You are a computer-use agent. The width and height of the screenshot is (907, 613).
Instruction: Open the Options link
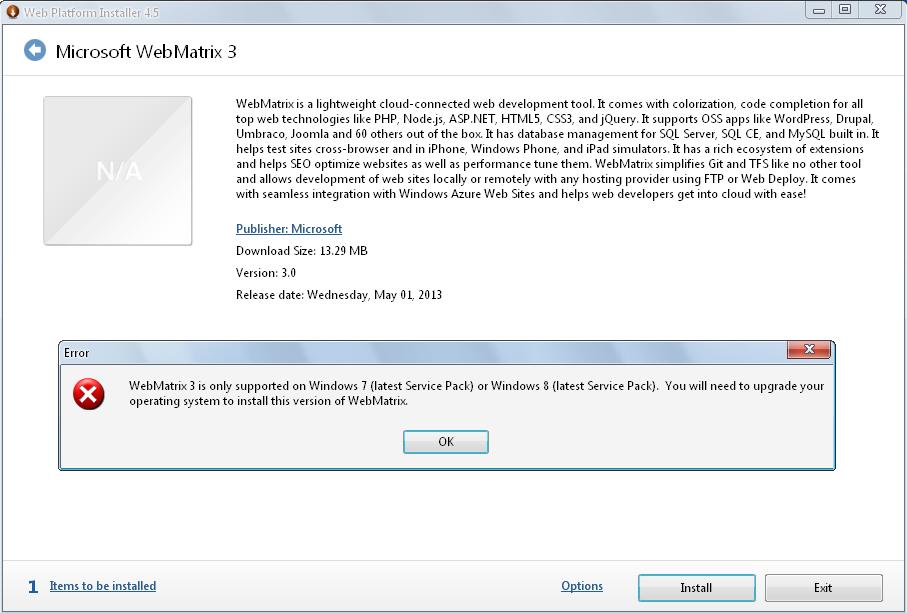(x=582, y=586)
